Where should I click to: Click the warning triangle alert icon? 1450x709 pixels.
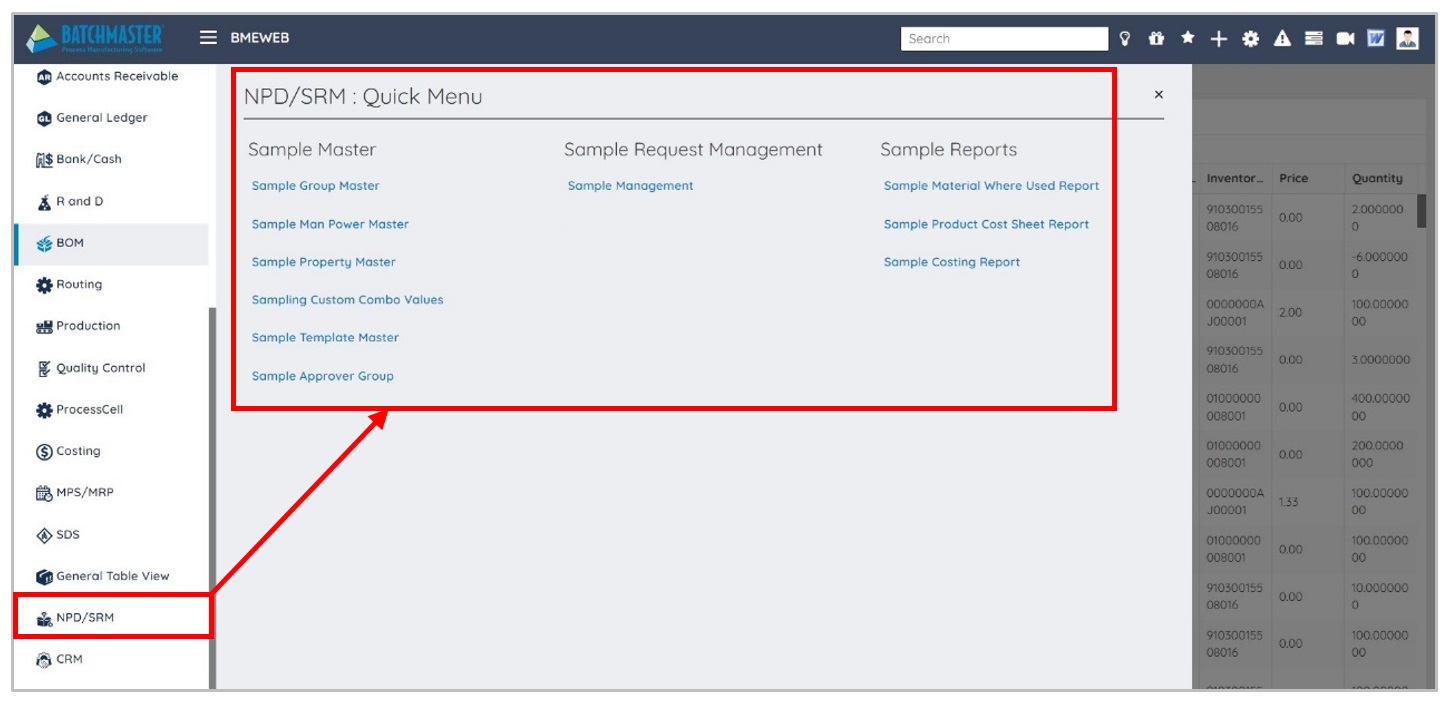click(1282, 39)
